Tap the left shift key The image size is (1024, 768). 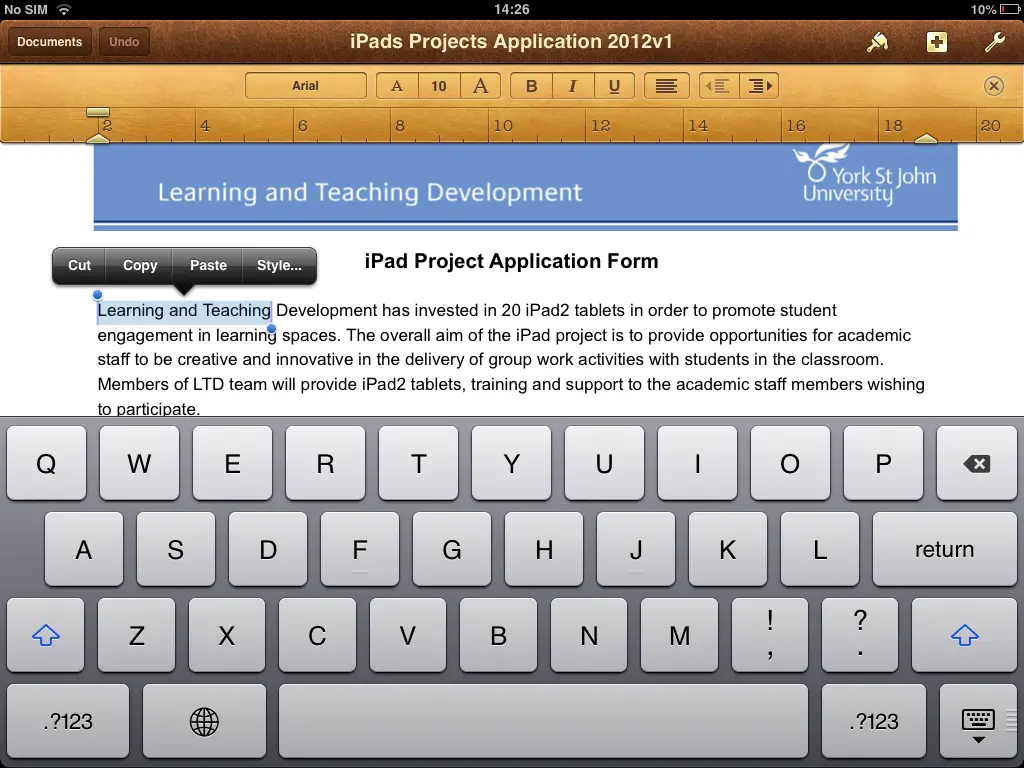pyautogui.click(x=46, y=635)
